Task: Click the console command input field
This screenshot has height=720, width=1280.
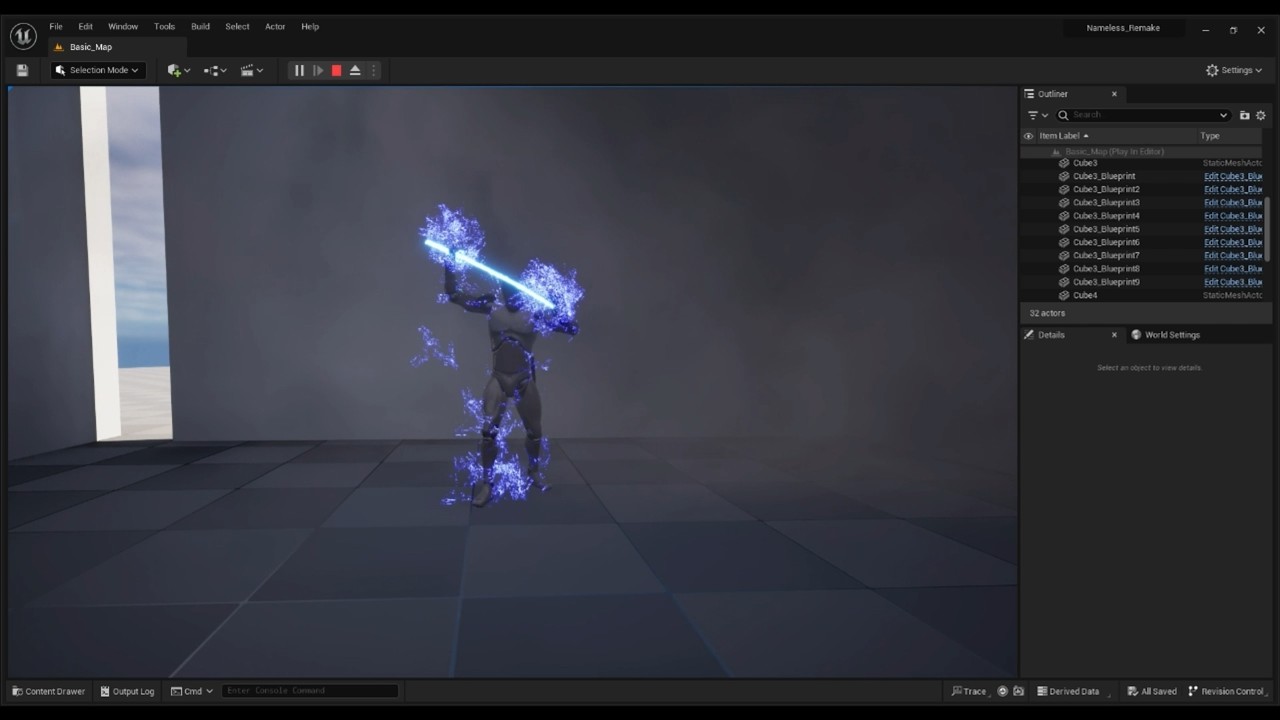Action: click(310, 691)
